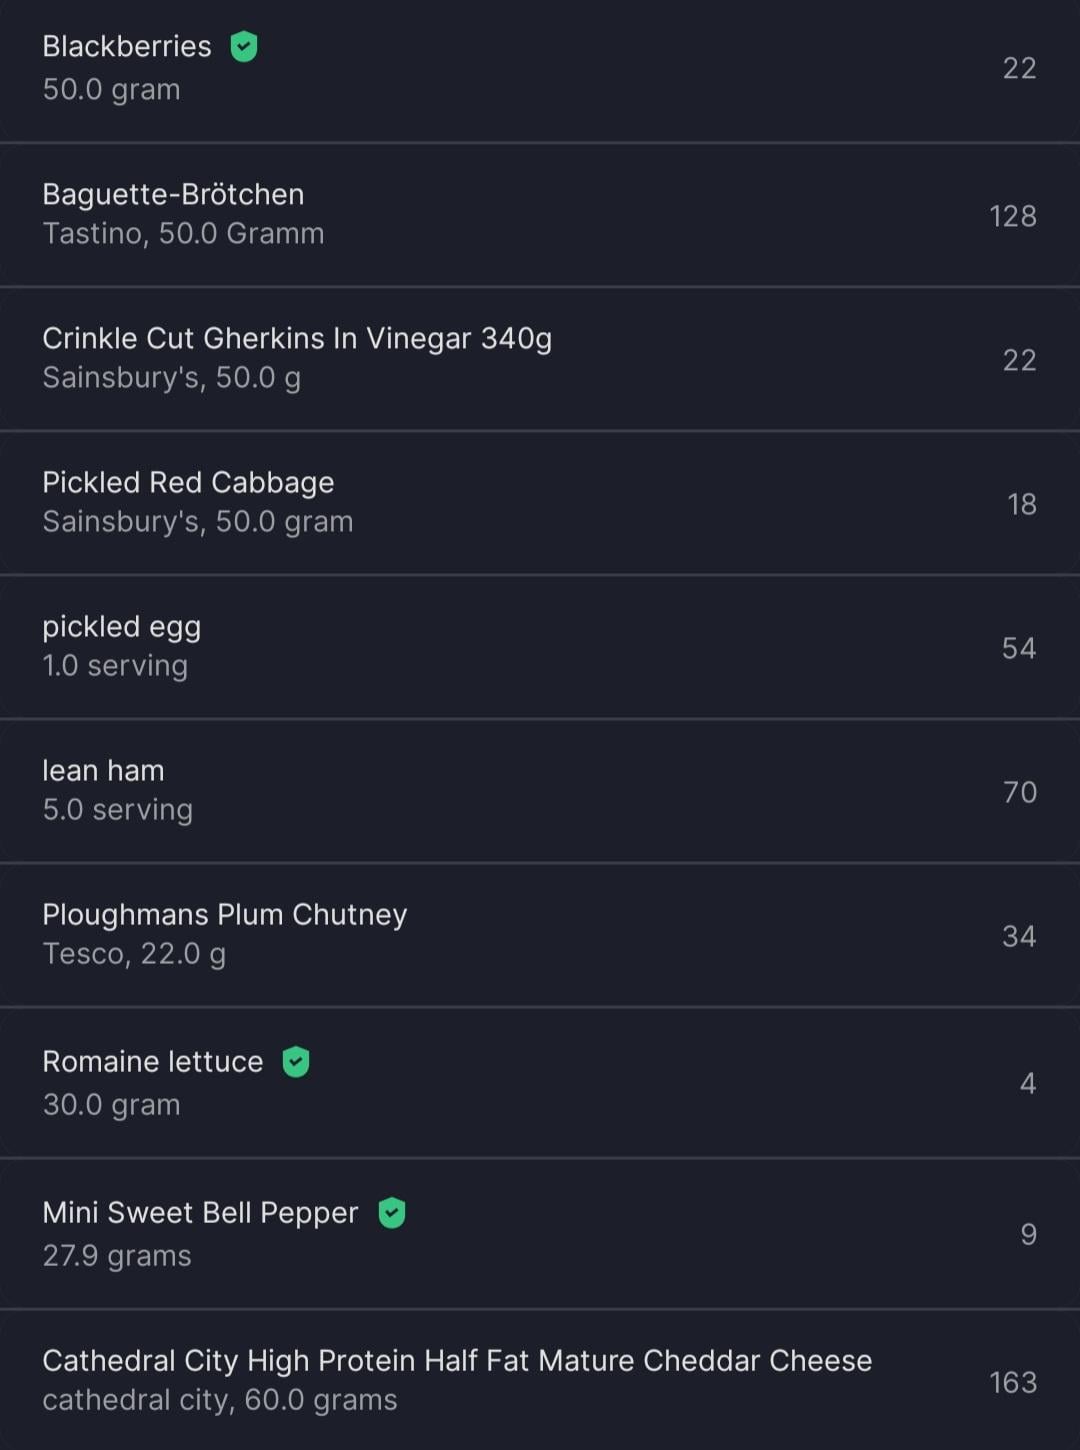Open the Pickled Red Cabbage item
Screen dimensions: 1080x1450
(188, 483)
